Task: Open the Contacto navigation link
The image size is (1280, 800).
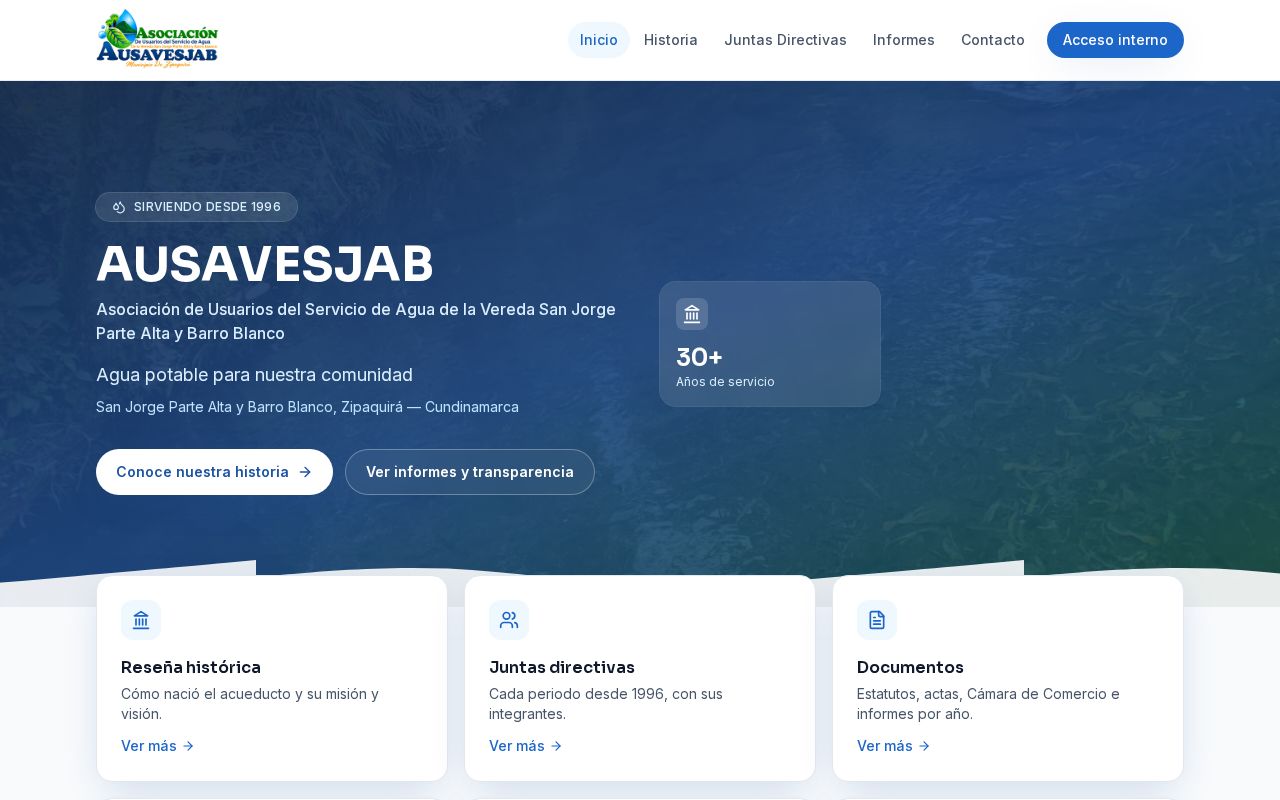Action: [993, 40]
